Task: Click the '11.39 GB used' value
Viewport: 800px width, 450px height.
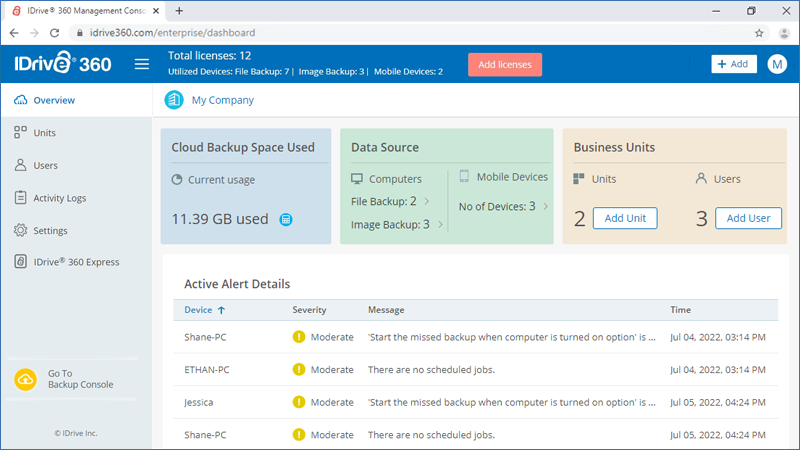Action: pos(220,219)
